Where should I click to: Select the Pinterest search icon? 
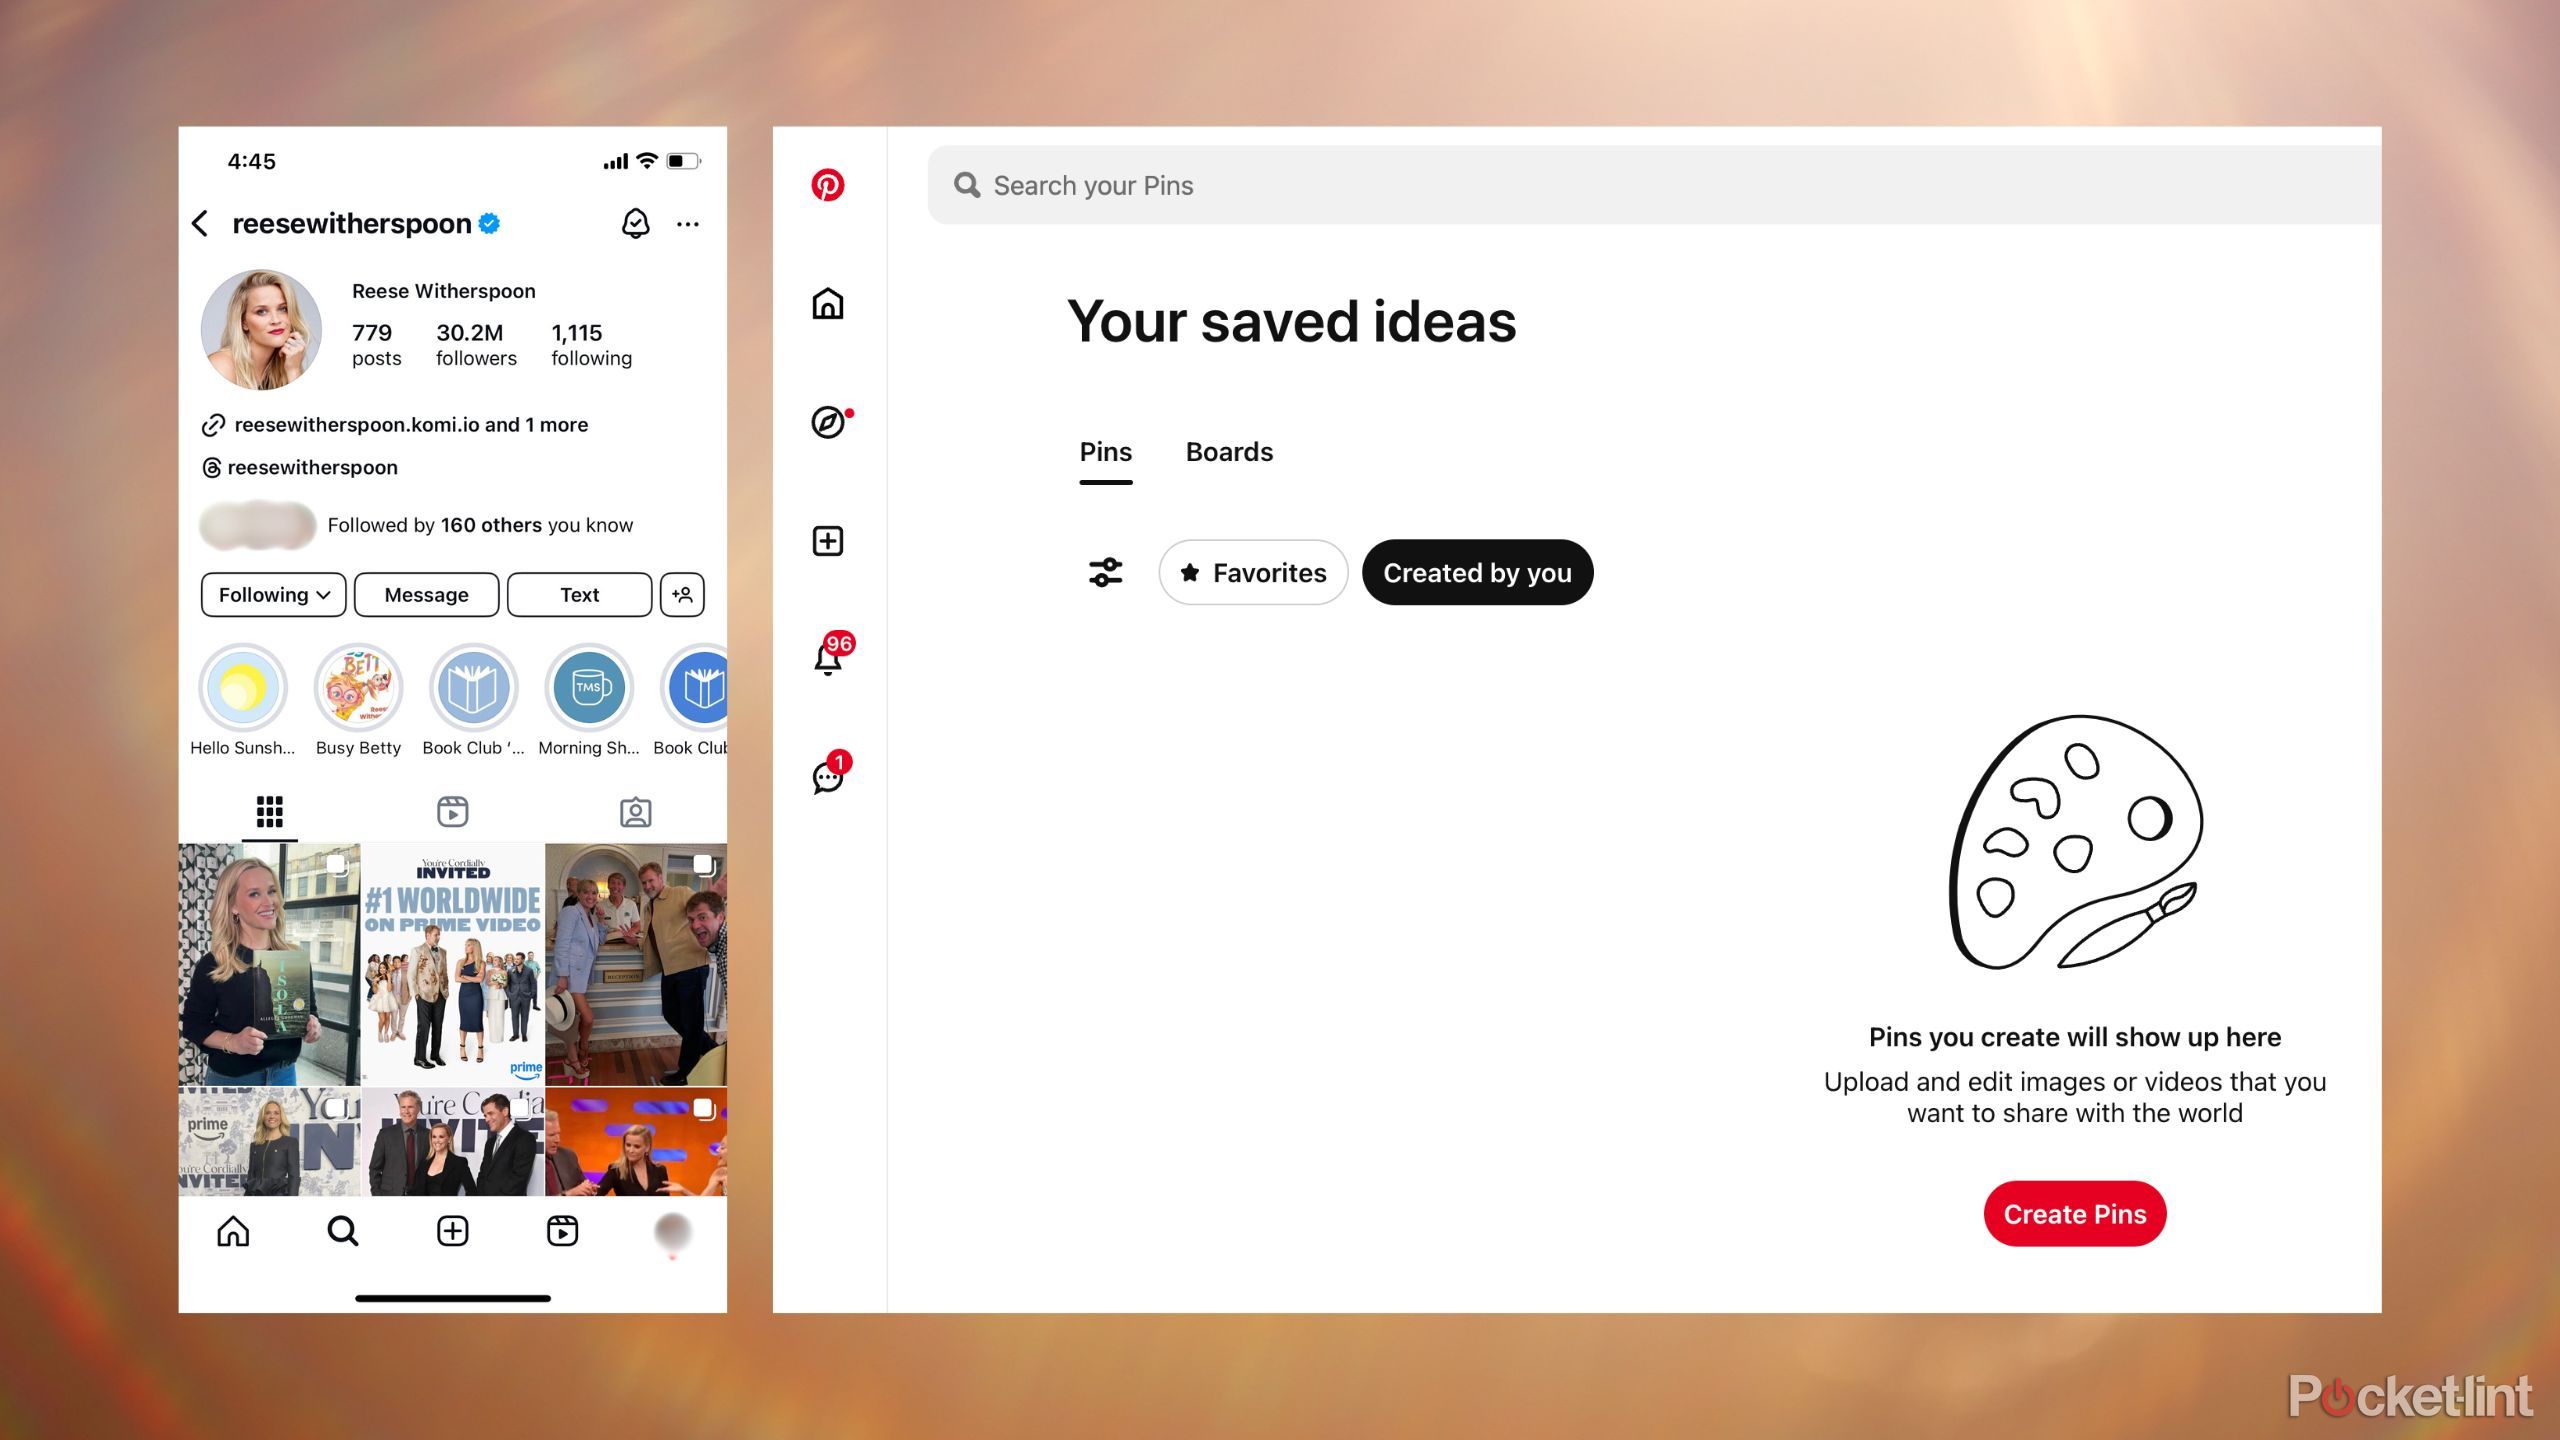tap(967, 183)
